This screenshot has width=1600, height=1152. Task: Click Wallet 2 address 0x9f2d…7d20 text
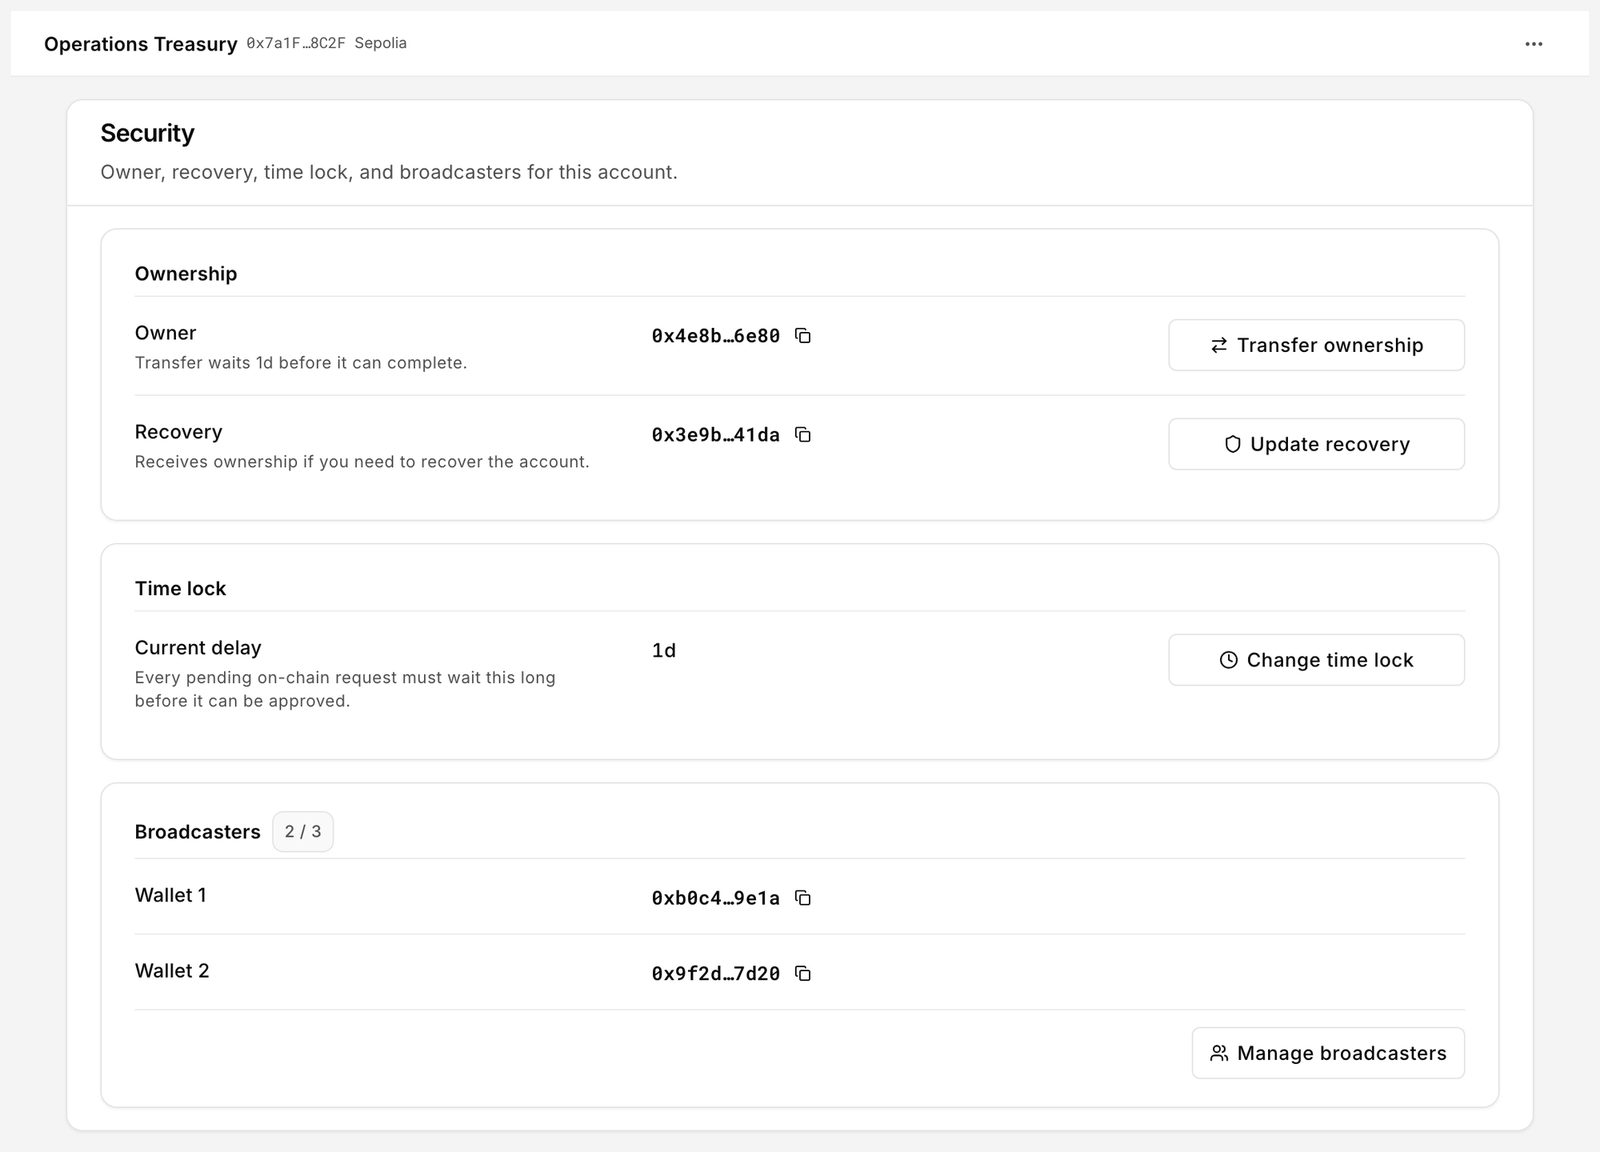[x=716, y=974]
